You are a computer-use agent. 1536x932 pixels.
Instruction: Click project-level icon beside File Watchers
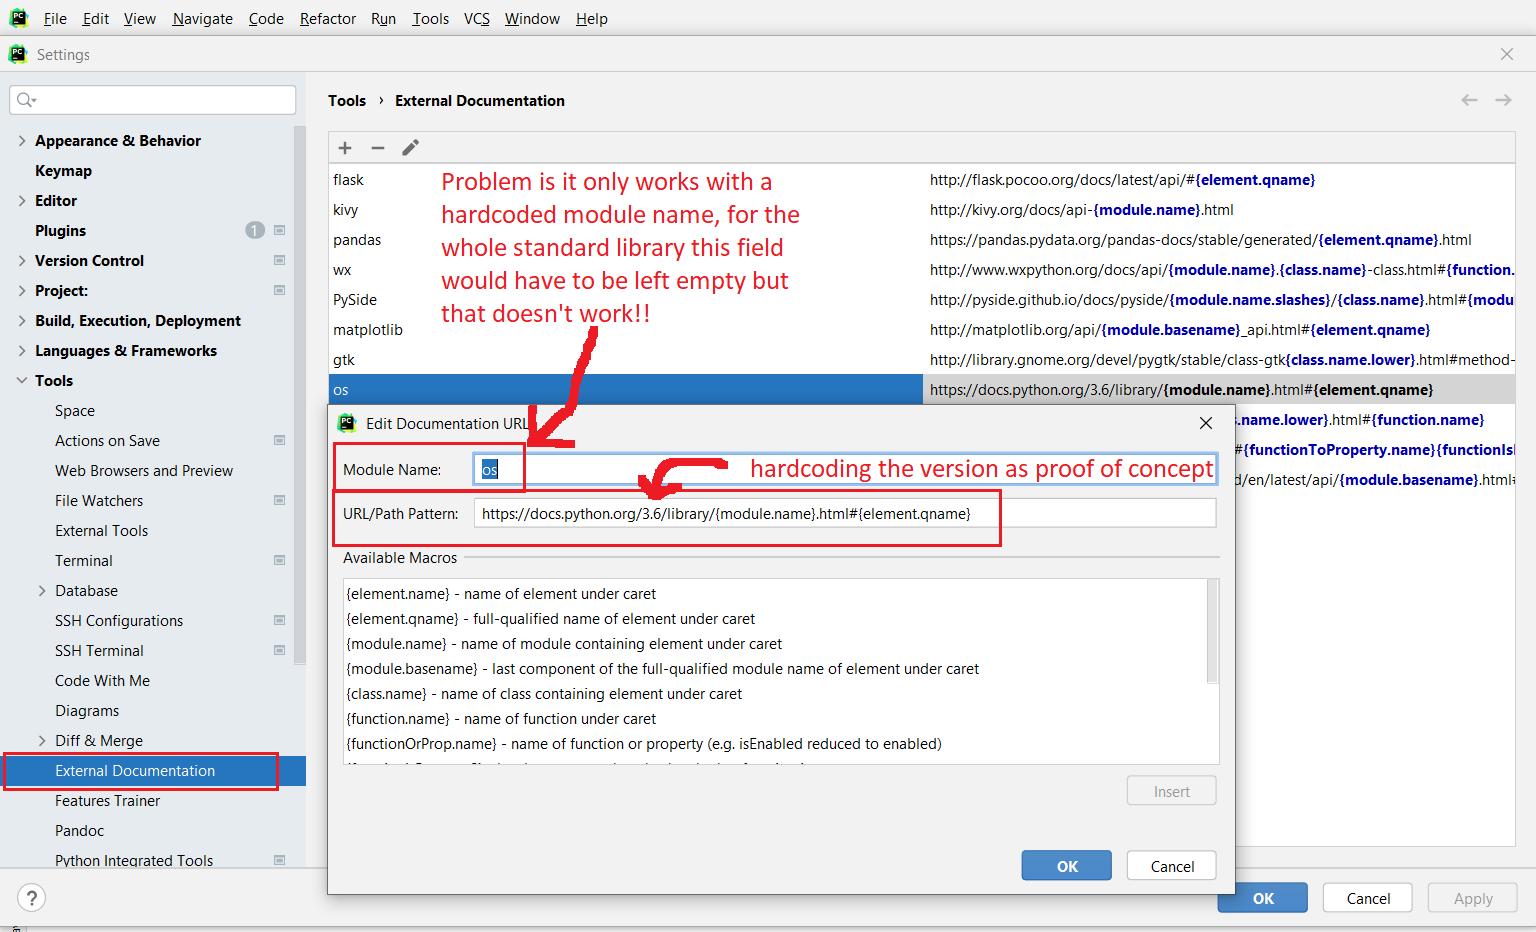point(280,500)
